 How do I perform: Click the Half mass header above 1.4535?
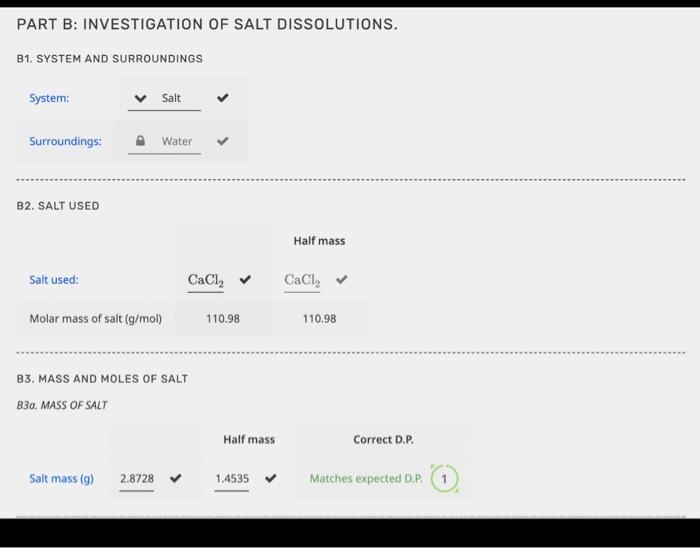point(249,440)
